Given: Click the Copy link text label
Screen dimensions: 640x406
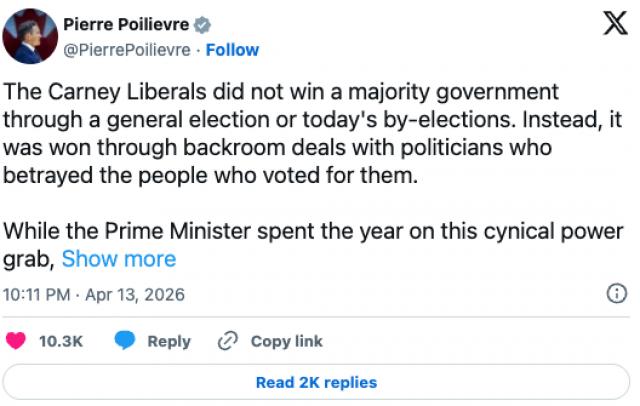Looking at the screenshot, I should click(x=286, y=341).
